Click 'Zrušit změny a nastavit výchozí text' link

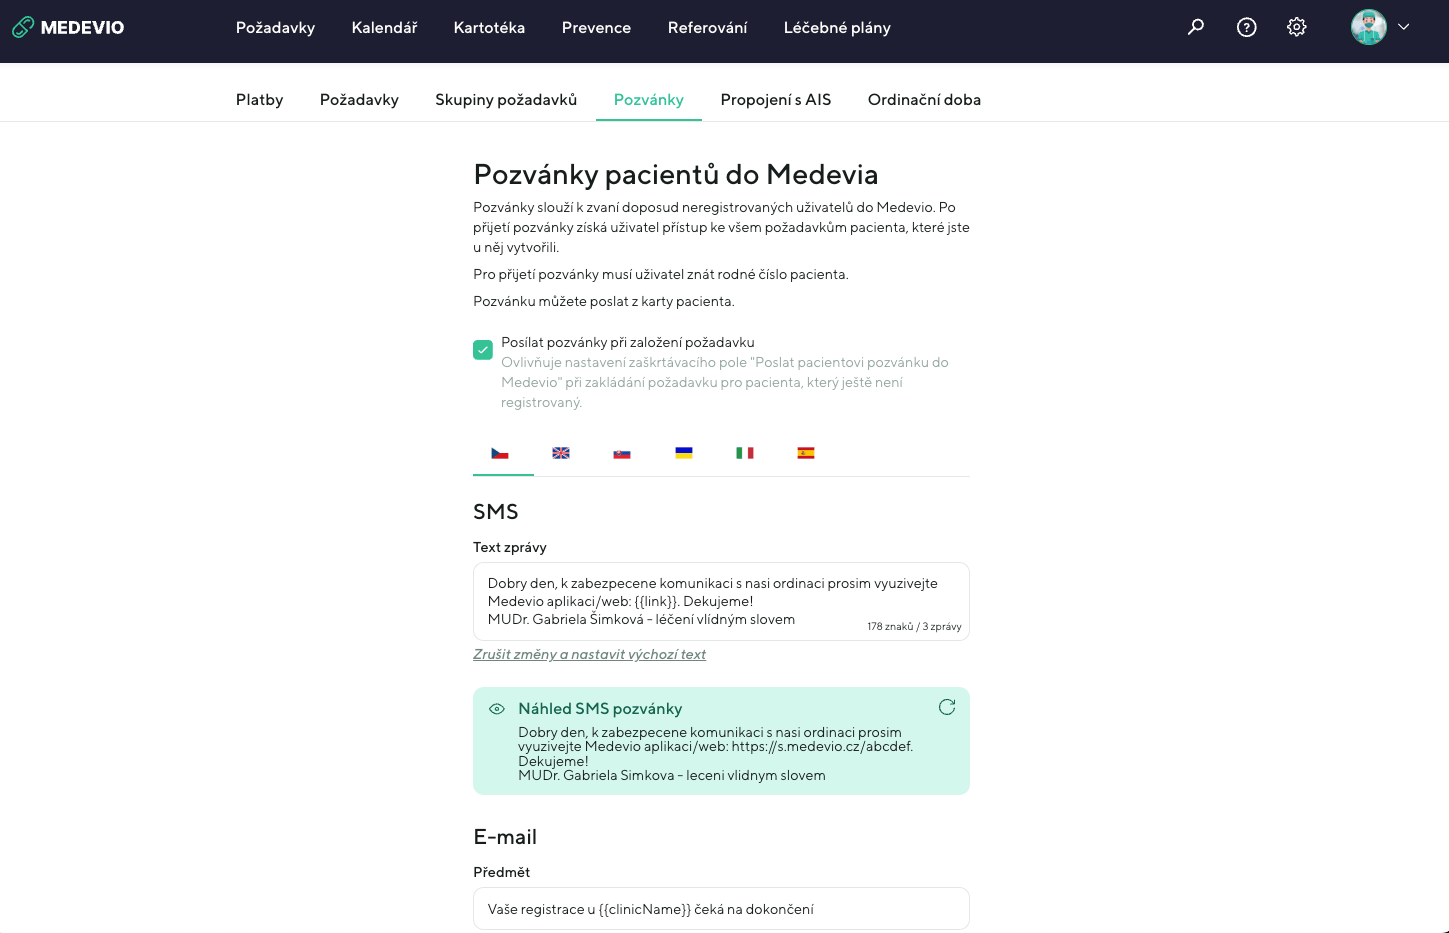pyautogui.click(x=589, y=655)
